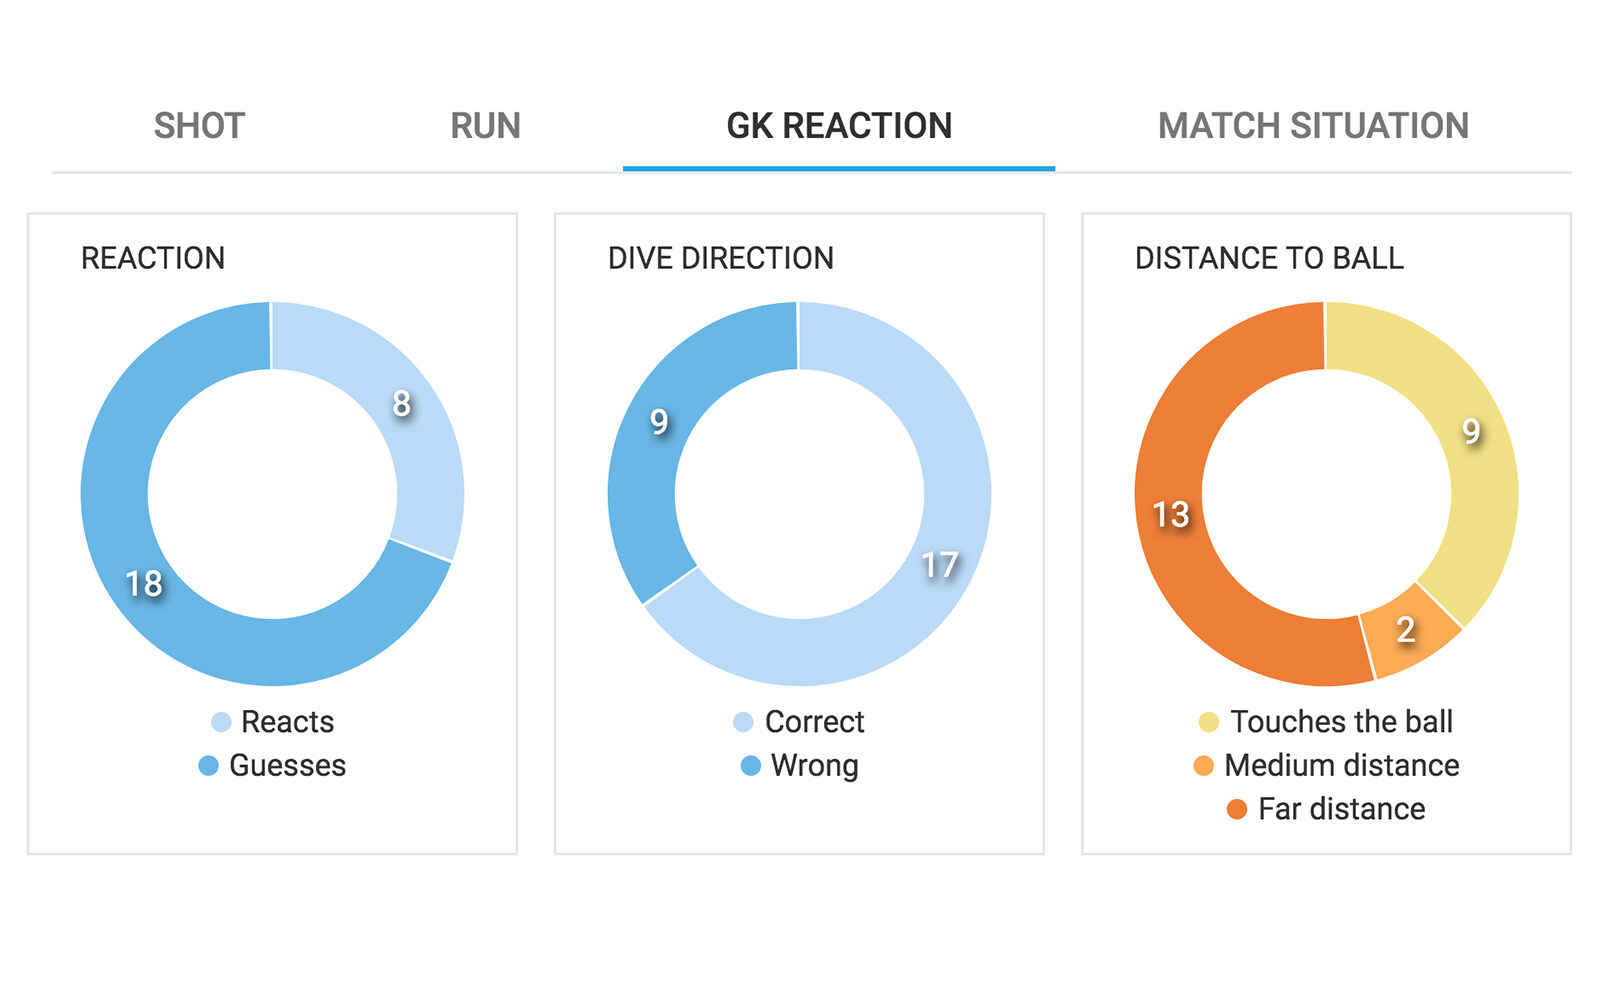Click the orange Far distance legend dot
This screenshot has height=1000, width=1600.
tap(1235, 808)
